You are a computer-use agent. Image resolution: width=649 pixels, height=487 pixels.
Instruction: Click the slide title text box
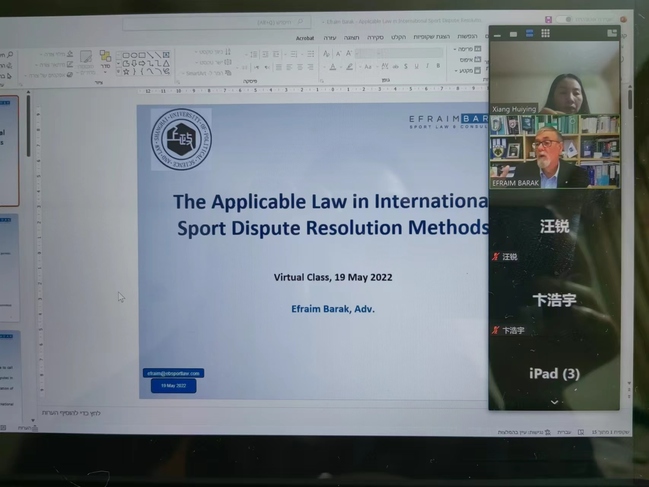pos(330,213)
